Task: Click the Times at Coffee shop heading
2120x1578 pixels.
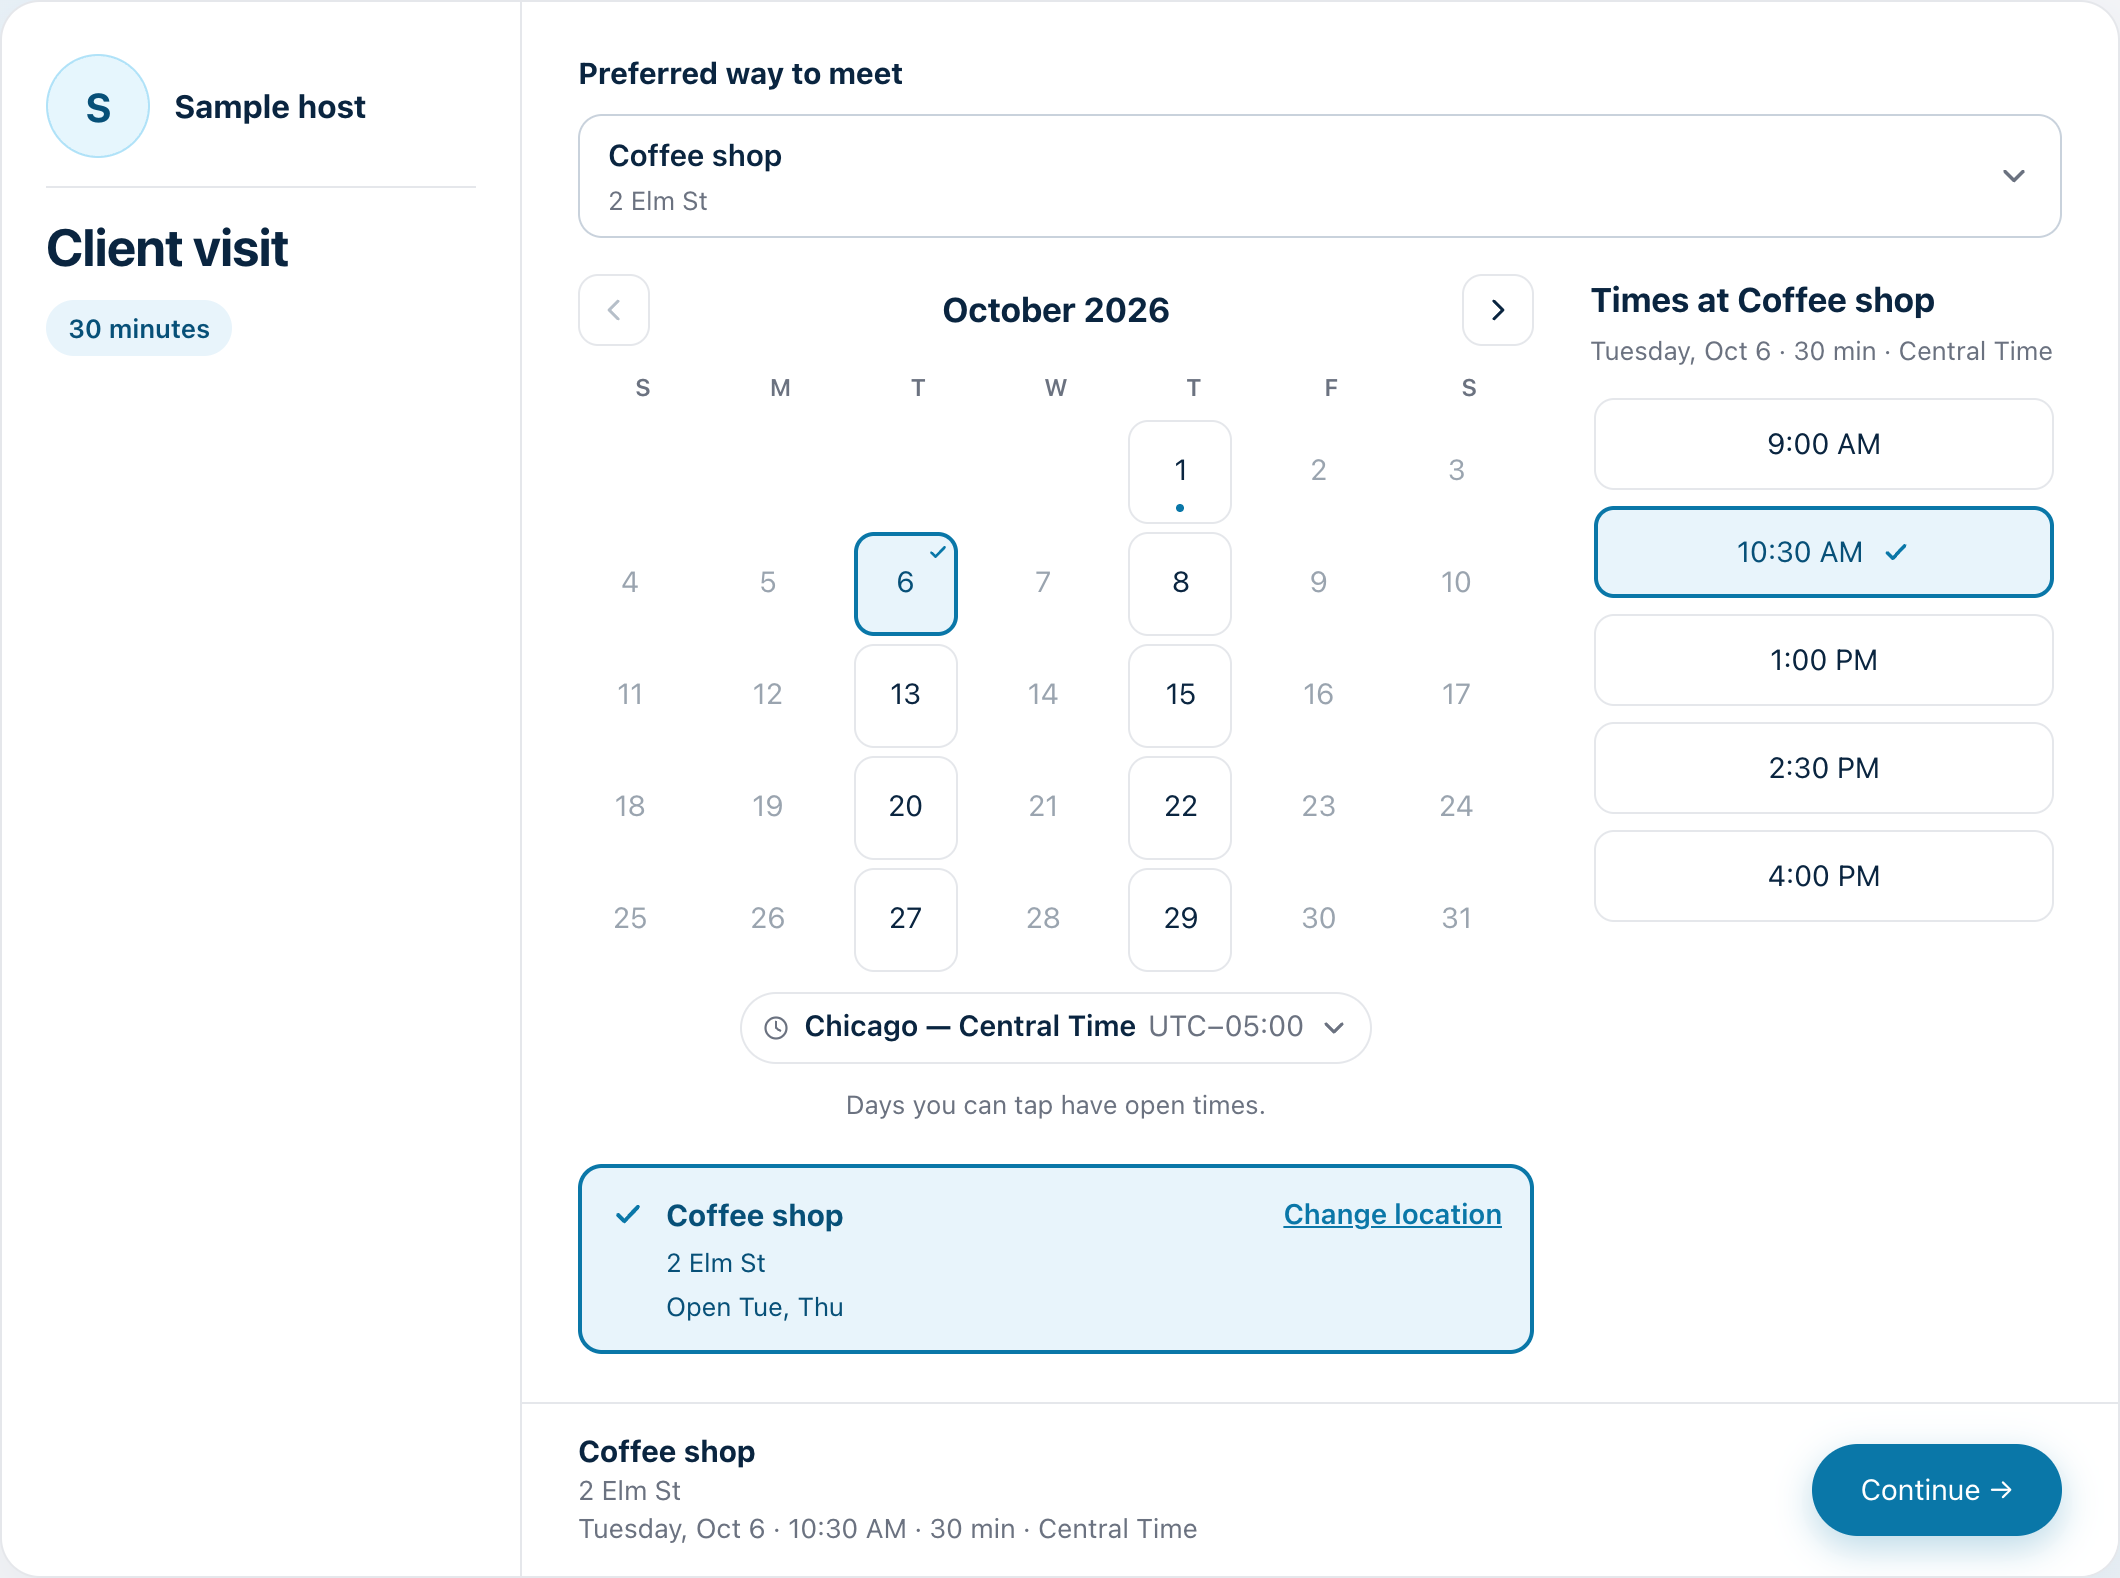Action: (x=1762, y=300)
